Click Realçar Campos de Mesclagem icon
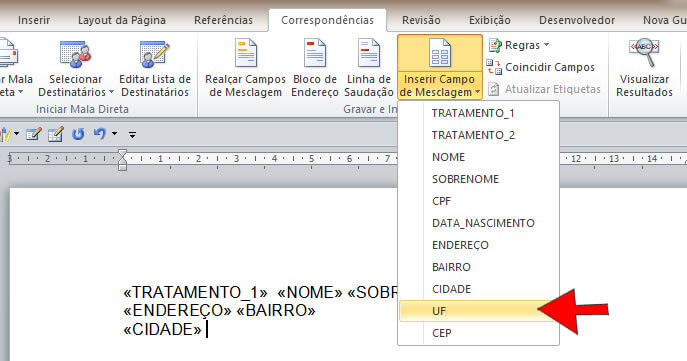The height and width of the screenshot is (361, 687). 245,53
